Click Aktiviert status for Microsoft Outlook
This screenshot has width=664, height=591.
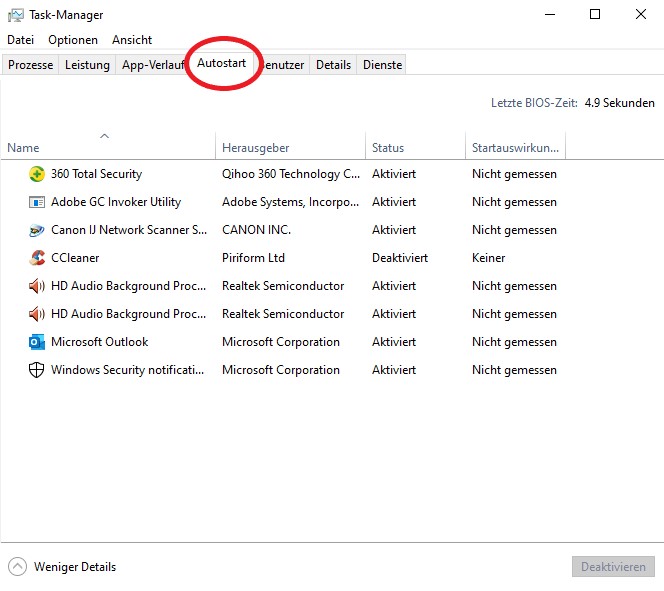tap(394, 342)
